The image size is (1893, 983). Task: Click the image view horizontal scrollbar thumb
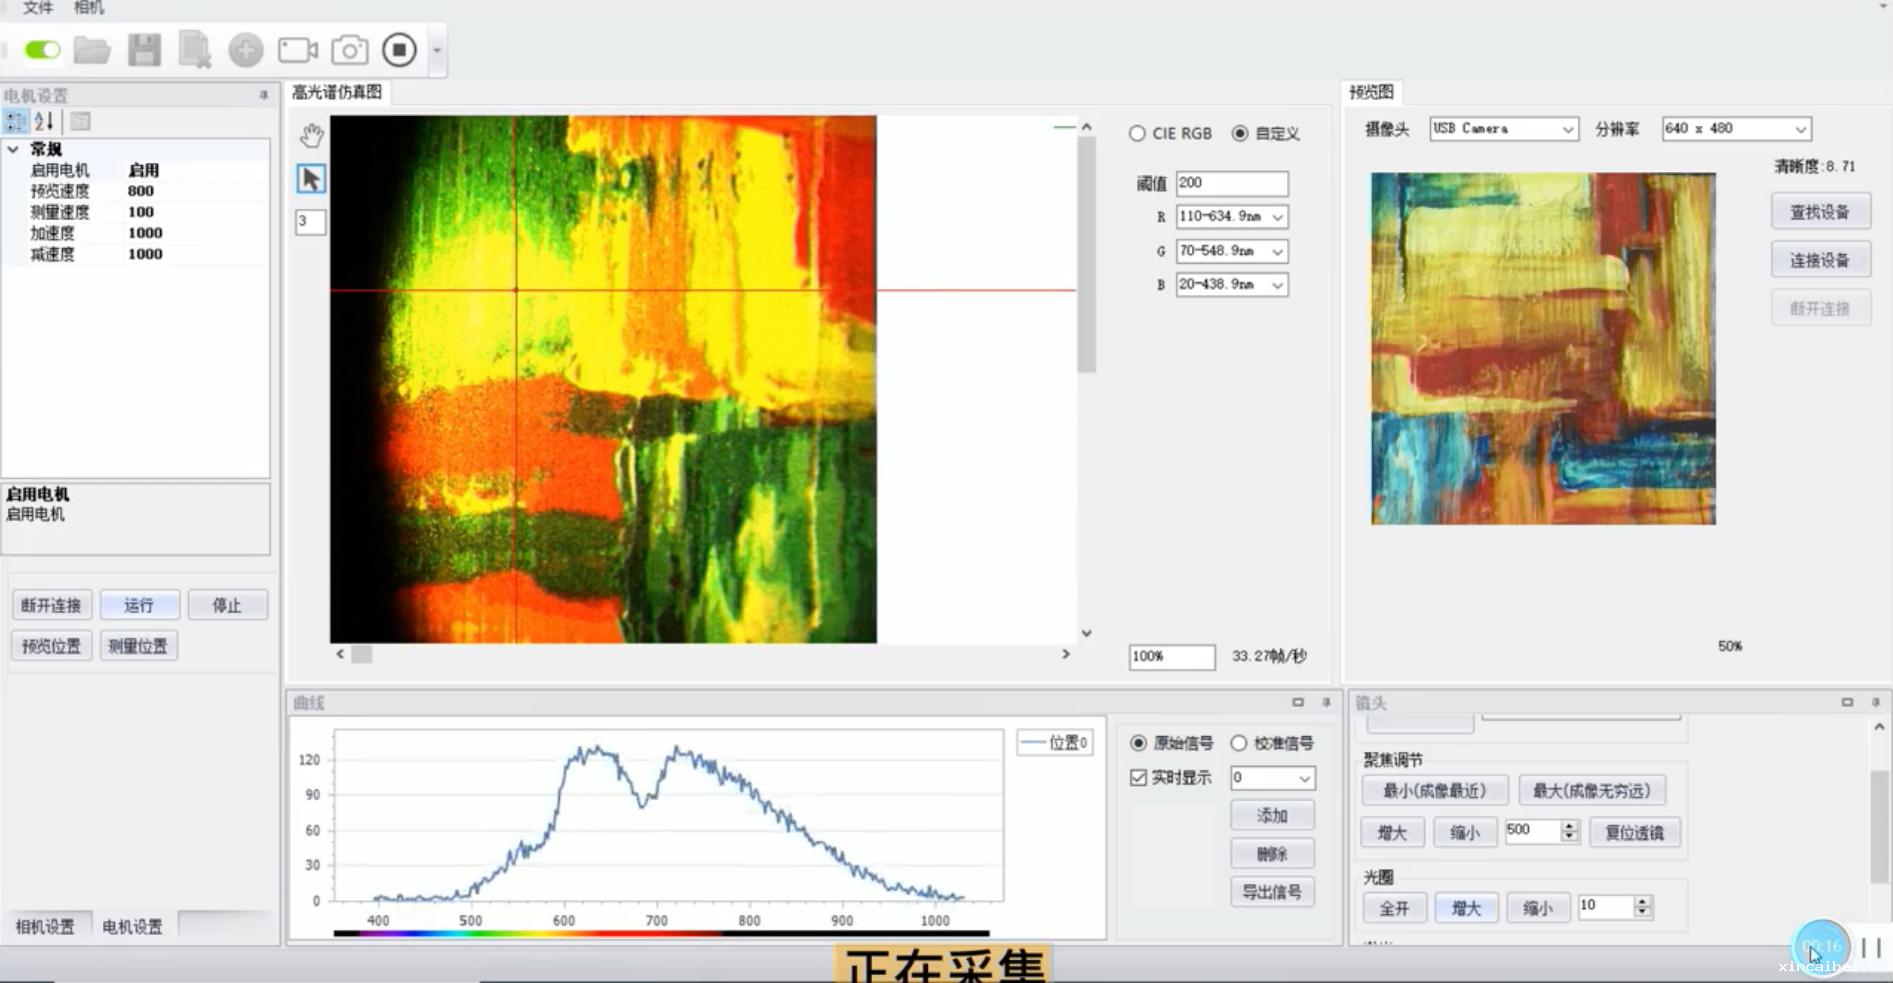[x=362, y=654]
